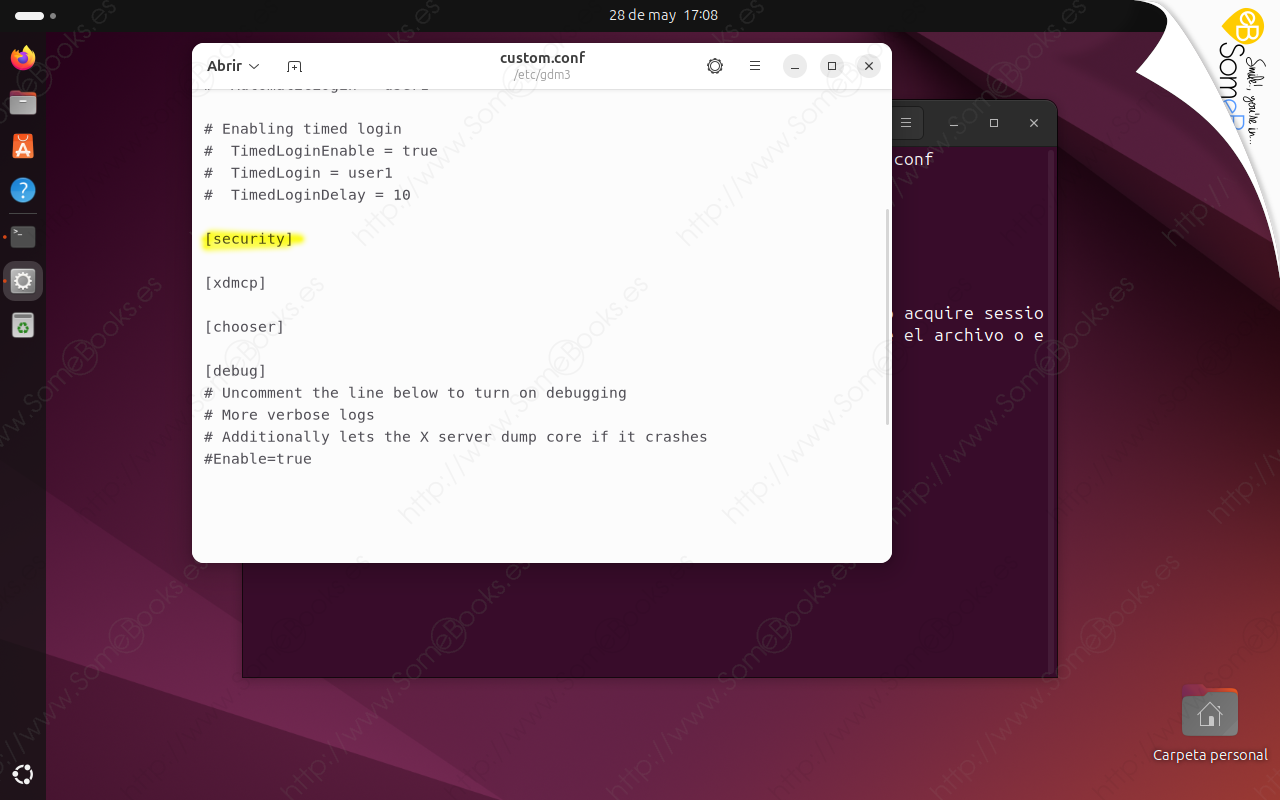Image resolution: width=1280 pixels, height=800 pixels.
Task: Open the Files app from the dock
Action: coord(22,102)
